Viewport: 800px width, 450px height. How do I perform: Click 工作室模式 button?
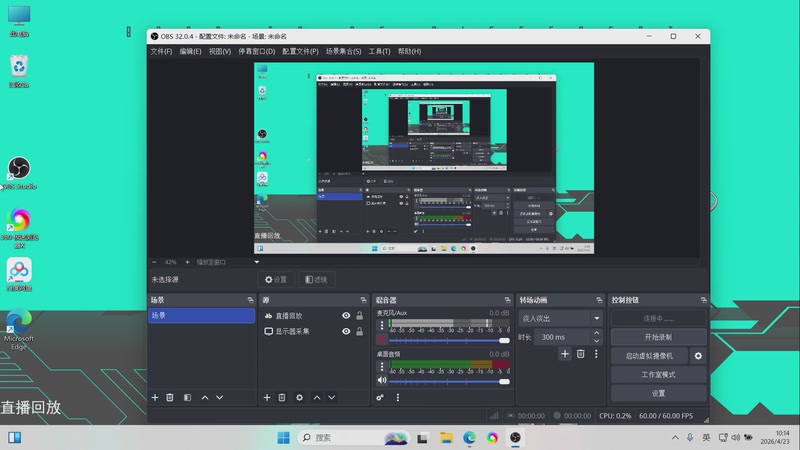[658, 374]
